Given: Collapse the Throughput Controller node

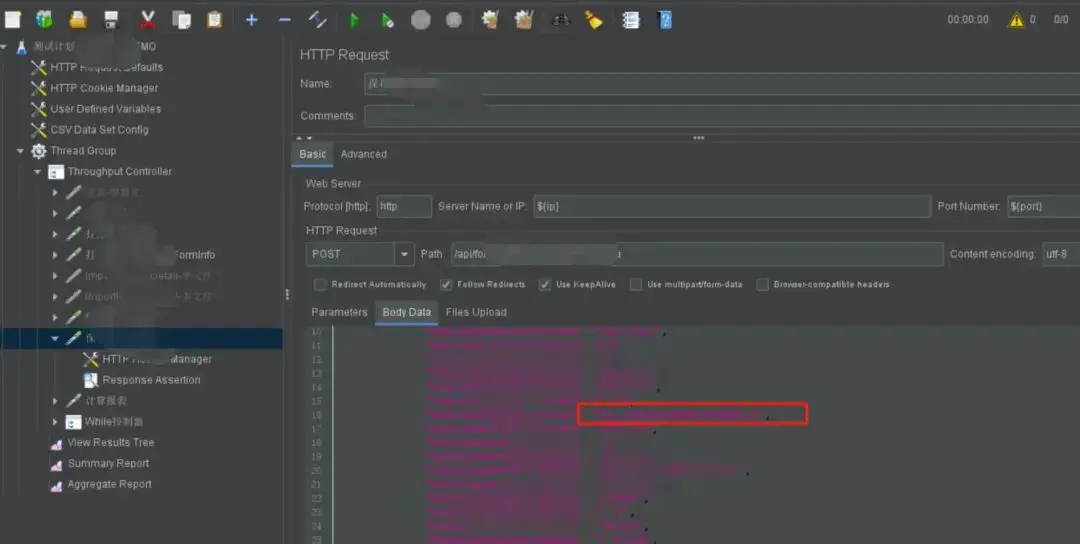Looking at the screenshot, I should tap(37, 171).
